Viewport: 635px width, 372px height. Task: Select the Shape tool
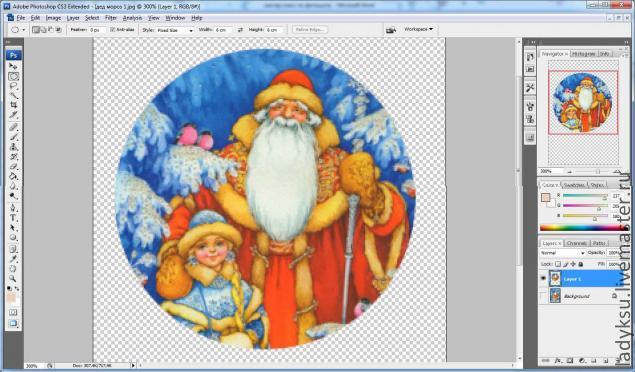[x=13, y=238]
